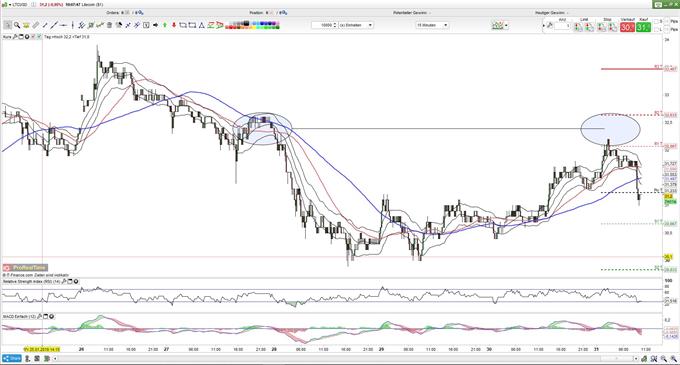Open the Kurs panel wrench settings
This screenshot has width=680, height=365.
15,37
